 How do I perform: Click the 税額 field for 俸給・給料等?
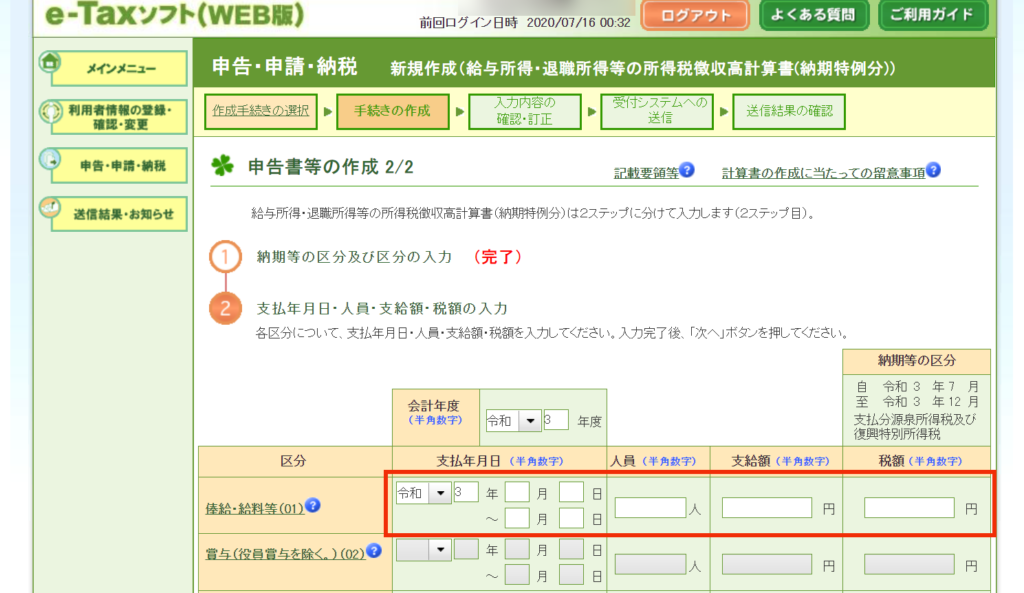[909, 508]
